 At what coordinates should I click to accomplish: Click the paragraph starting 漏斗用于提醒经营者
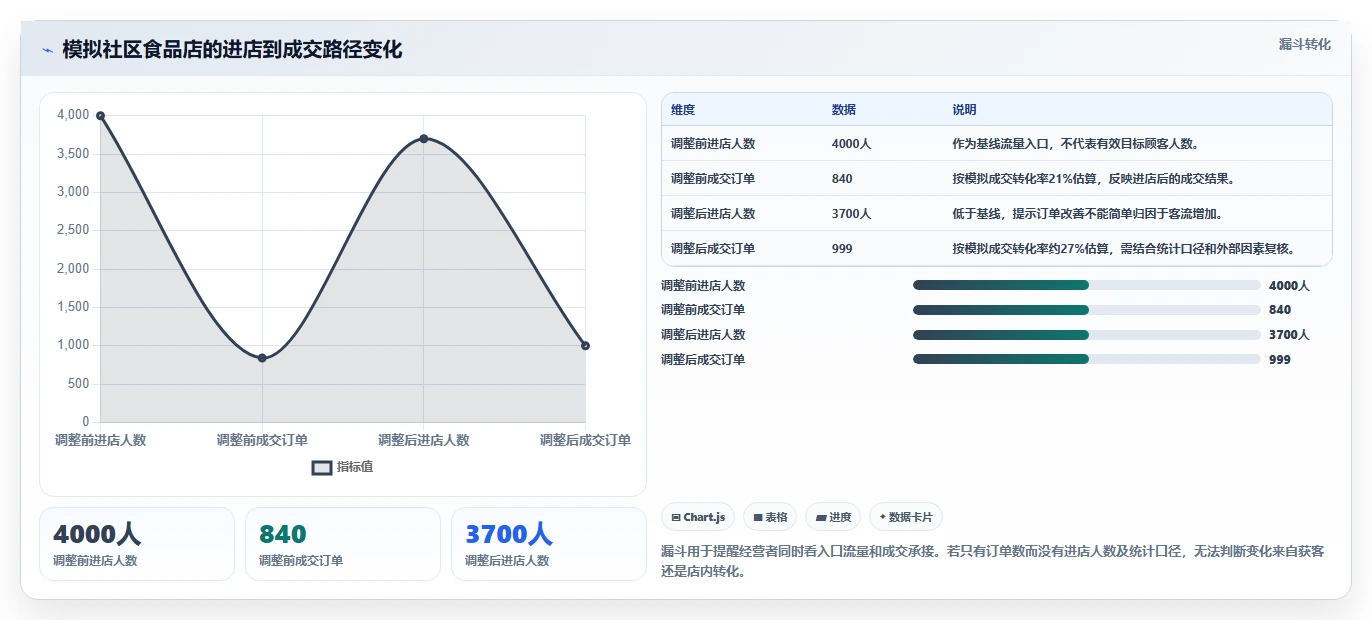pos(993,562)
